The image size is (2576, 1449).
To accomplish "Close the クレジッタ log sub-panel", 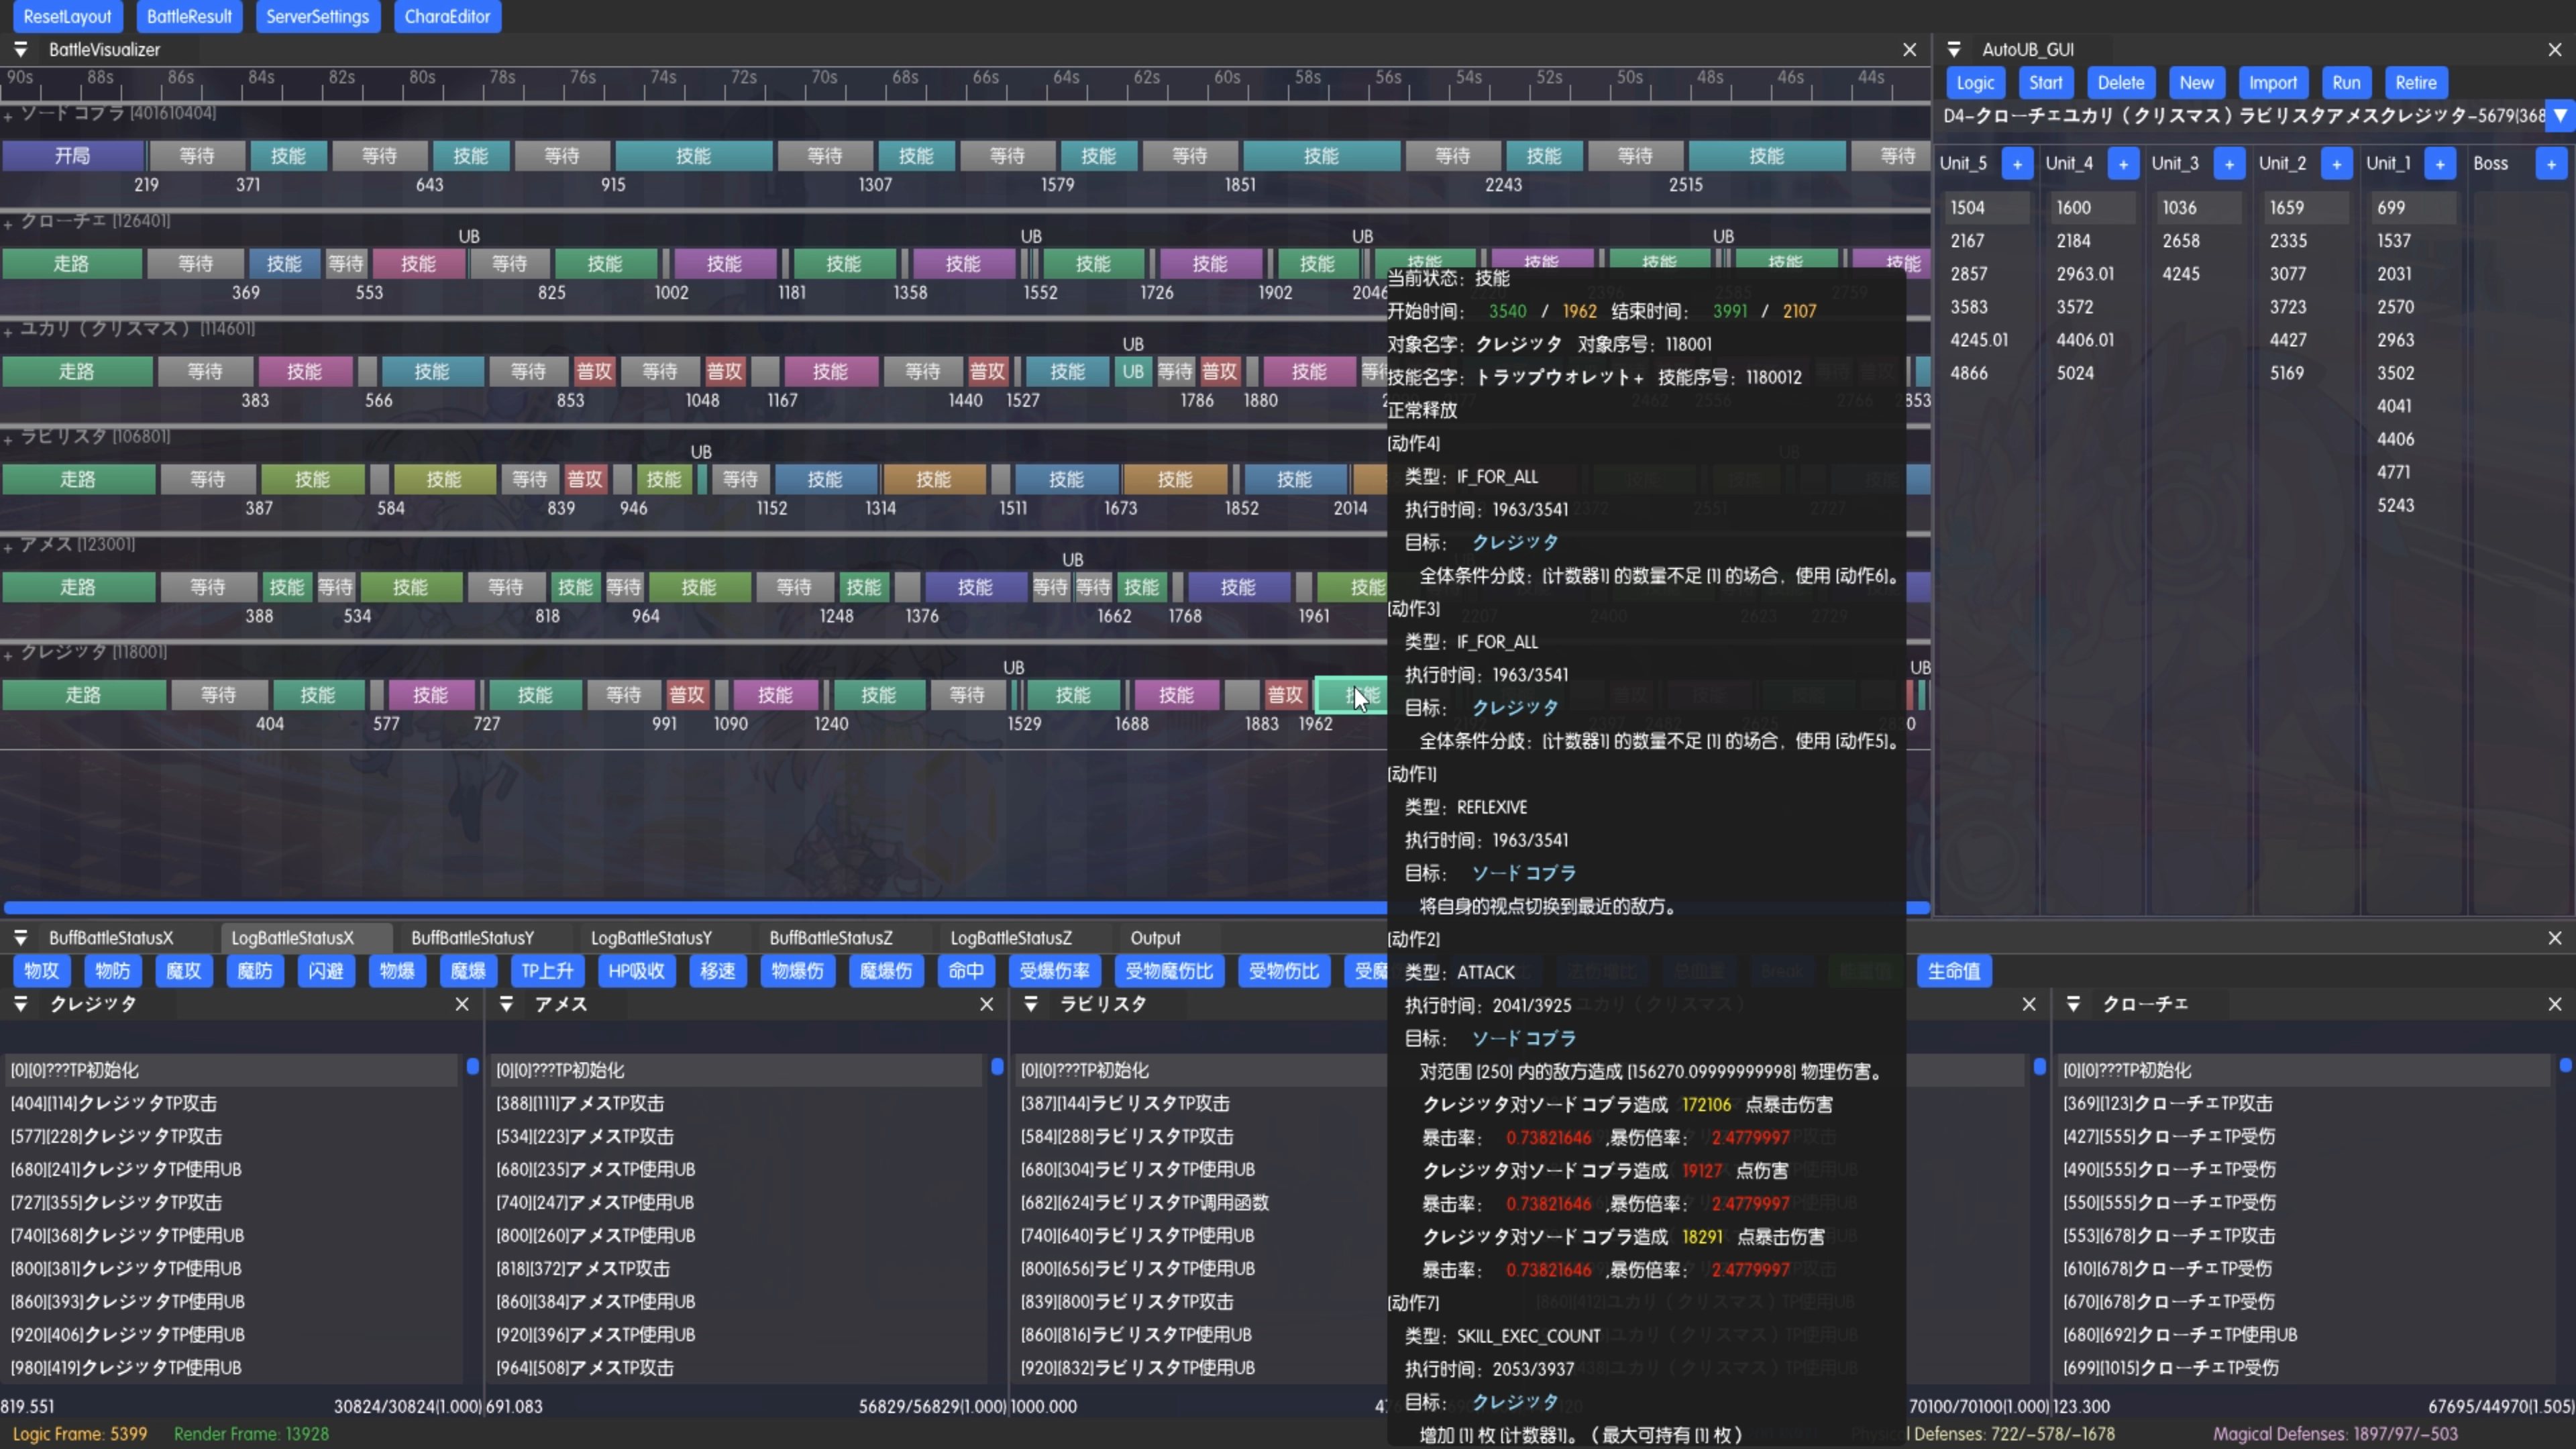I will pyautogui.click(x=462, y=1004).
